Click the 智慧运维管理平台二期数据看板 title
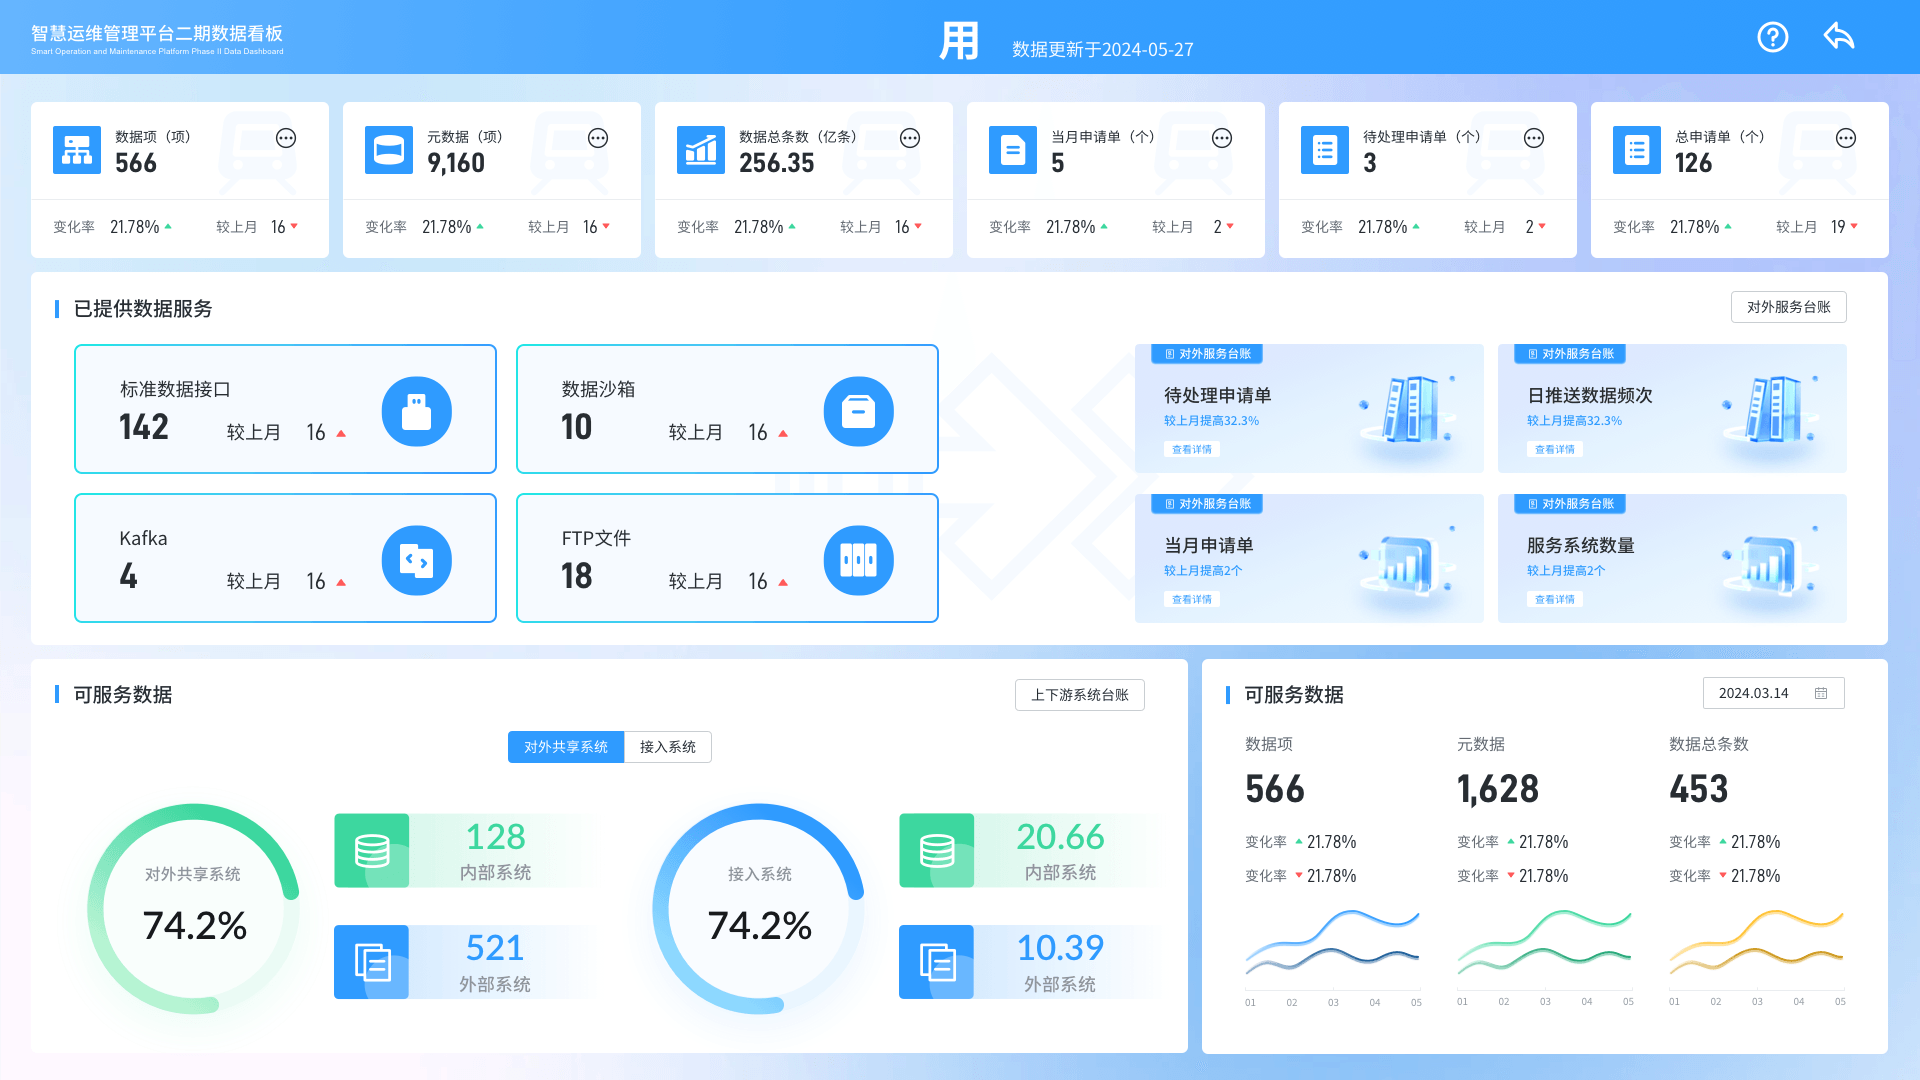Image resolution: width=1920 pixels, height=1080 pixels. pyautogui.click(x=157, y=33)
